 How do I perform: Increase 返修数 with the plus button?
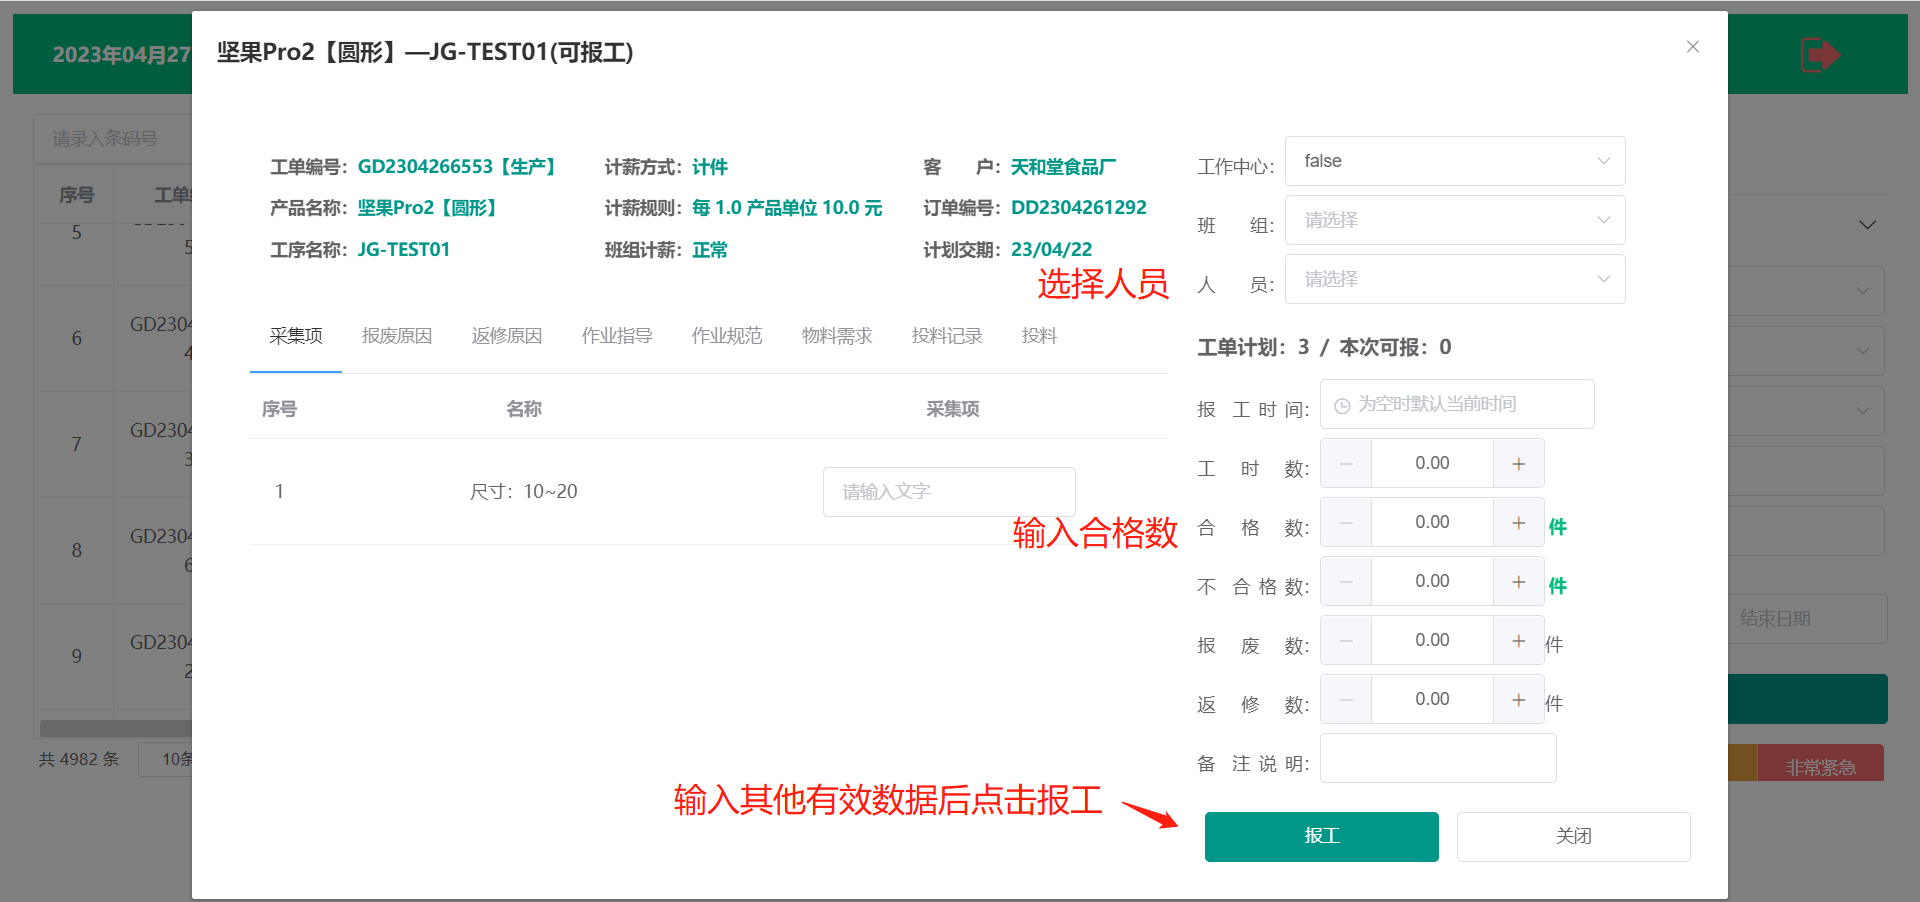tap(1518, 700)
